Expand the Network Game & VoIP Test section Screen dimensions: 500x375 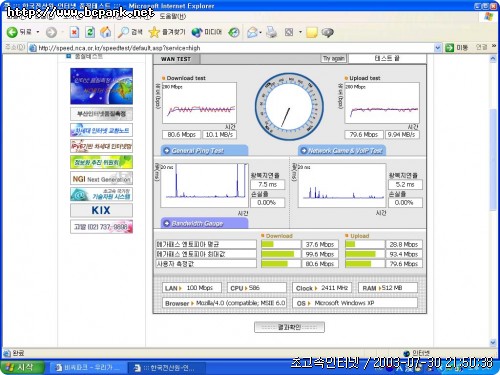click(x=342, y=151)
